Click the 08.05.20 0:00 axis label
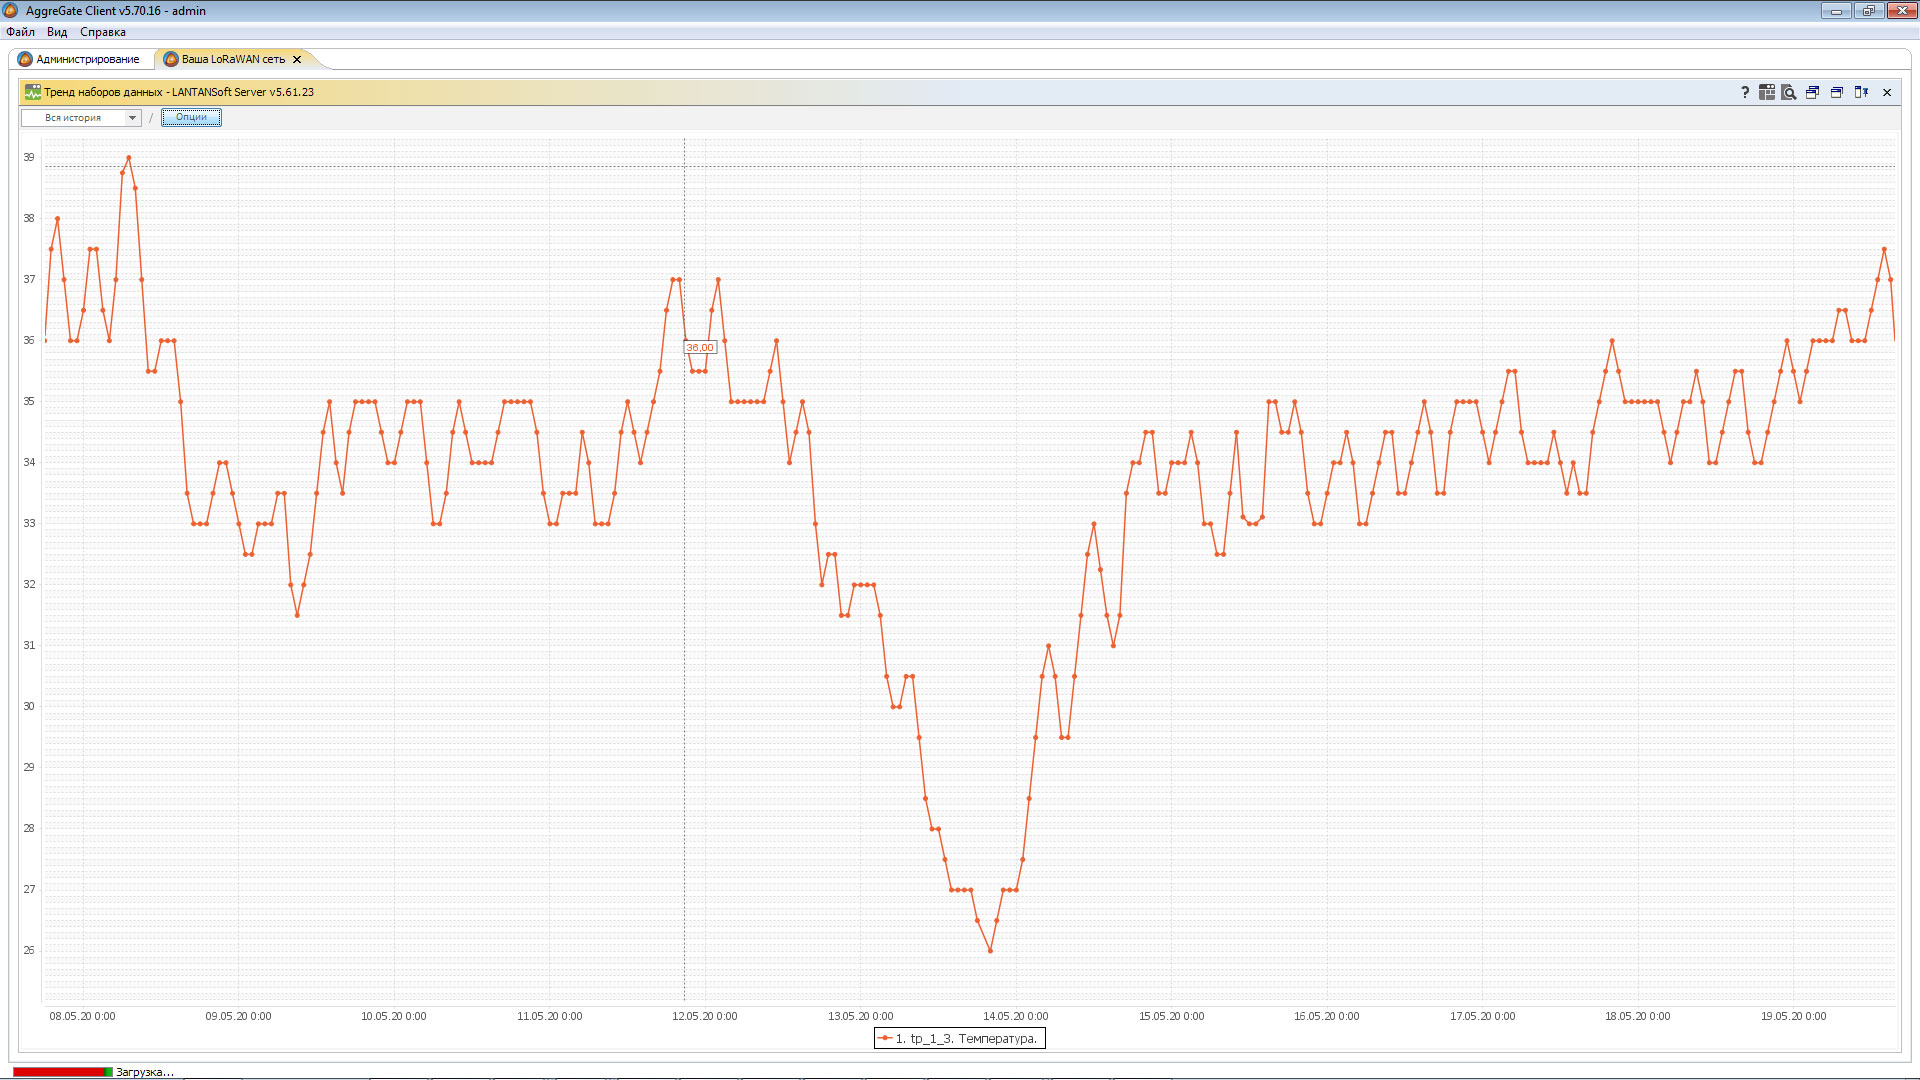Screen dimensions: 1920x1080 pyautogui.click(x=82, y=1016)
